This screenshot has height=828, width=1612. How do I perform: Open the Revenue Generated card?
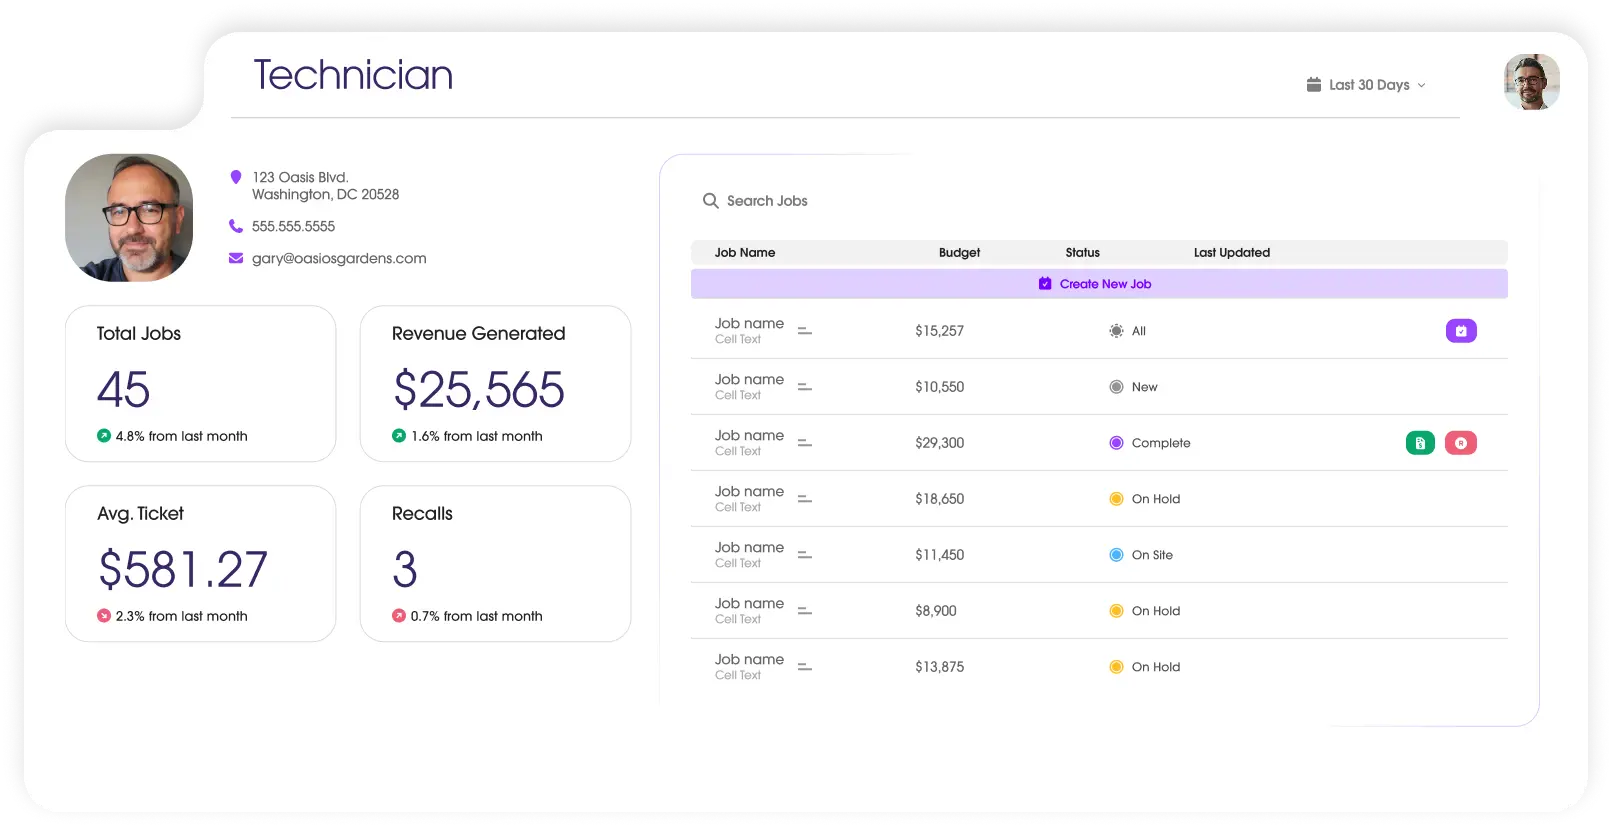coord(495,384)
